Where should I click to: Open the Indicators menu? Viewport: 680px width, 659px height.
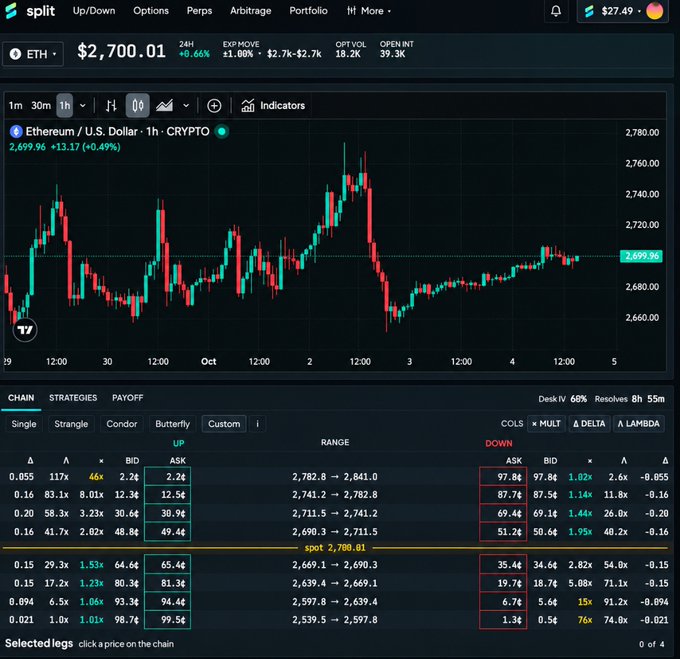click(273, 105)
